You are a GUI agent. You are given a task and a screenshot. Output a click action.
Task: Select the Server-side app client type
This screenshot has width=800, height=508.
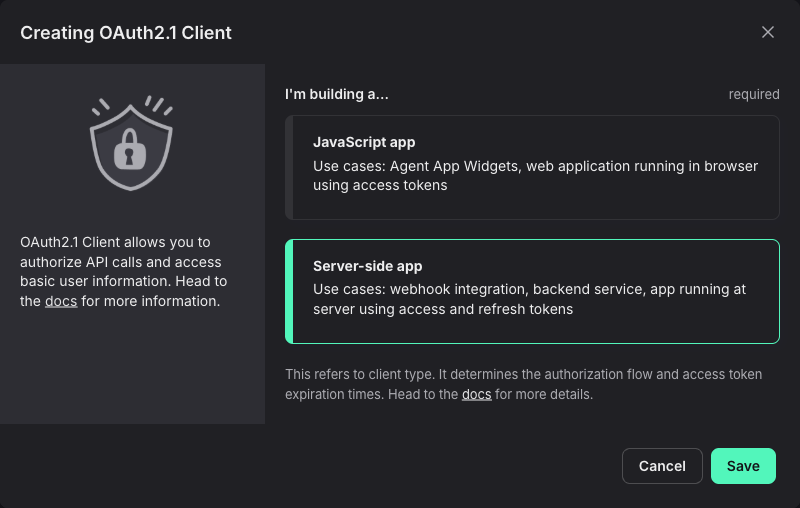(x=532, y=291)
